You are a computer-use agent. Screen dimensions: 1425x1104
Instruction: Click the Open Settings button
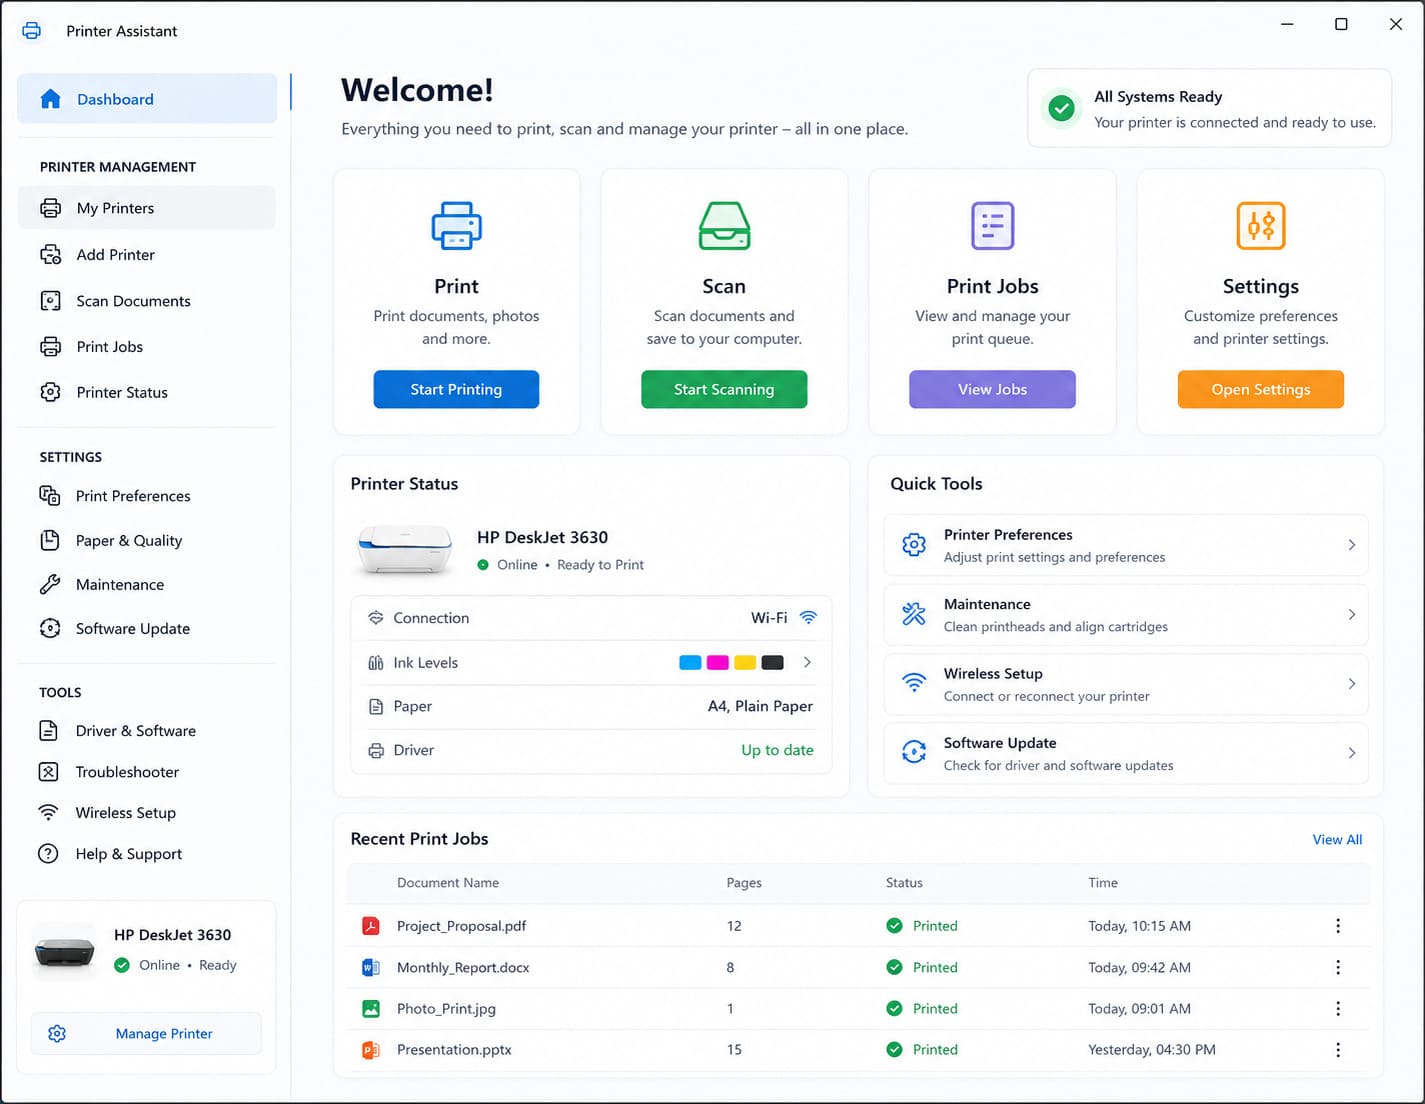(1260, 389)
